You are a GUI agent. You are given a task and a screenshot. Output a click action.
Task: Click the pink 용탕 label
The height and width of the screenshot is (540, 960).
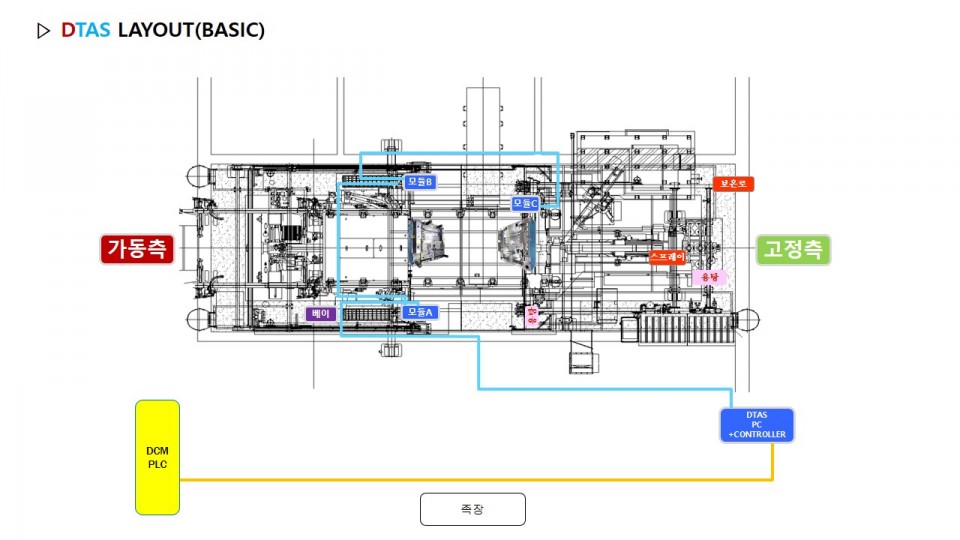coord(710,276)
